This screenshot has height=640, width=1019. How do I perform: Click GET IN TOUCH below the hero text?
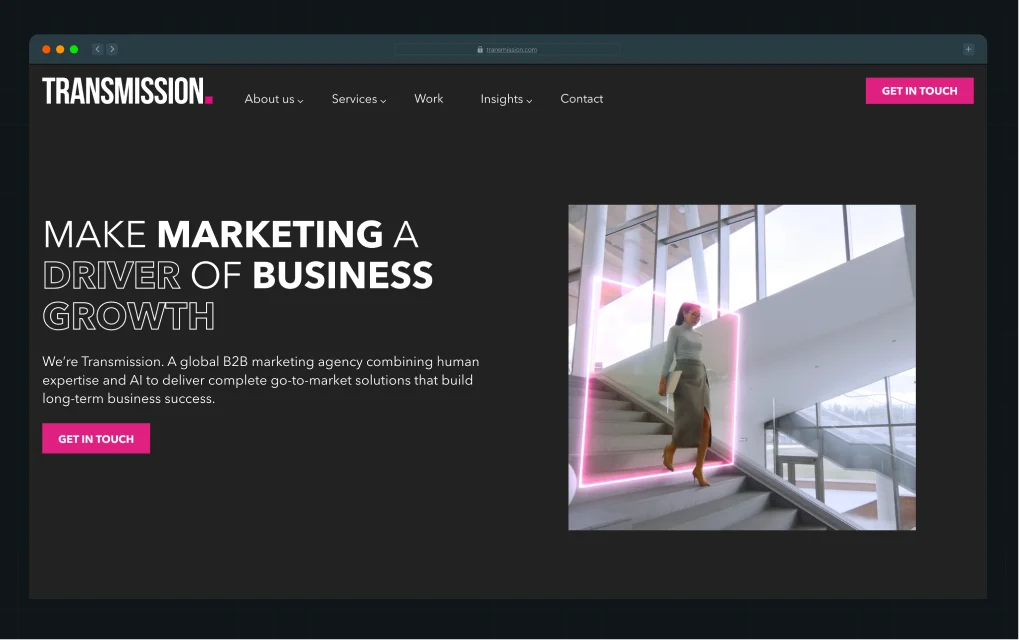tap(96, 439)
